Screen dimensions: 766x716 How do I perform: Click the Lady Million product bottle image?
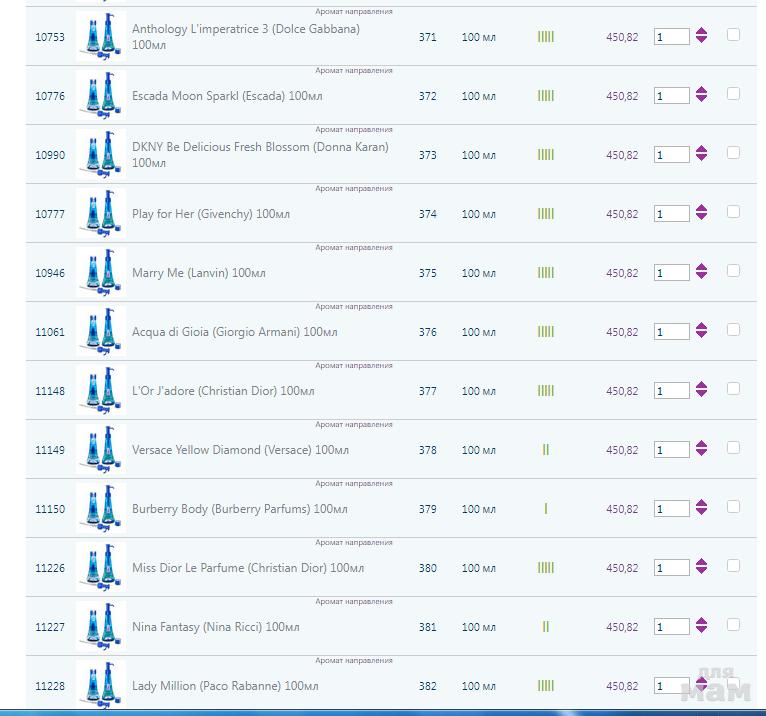[x=100, y=686]
